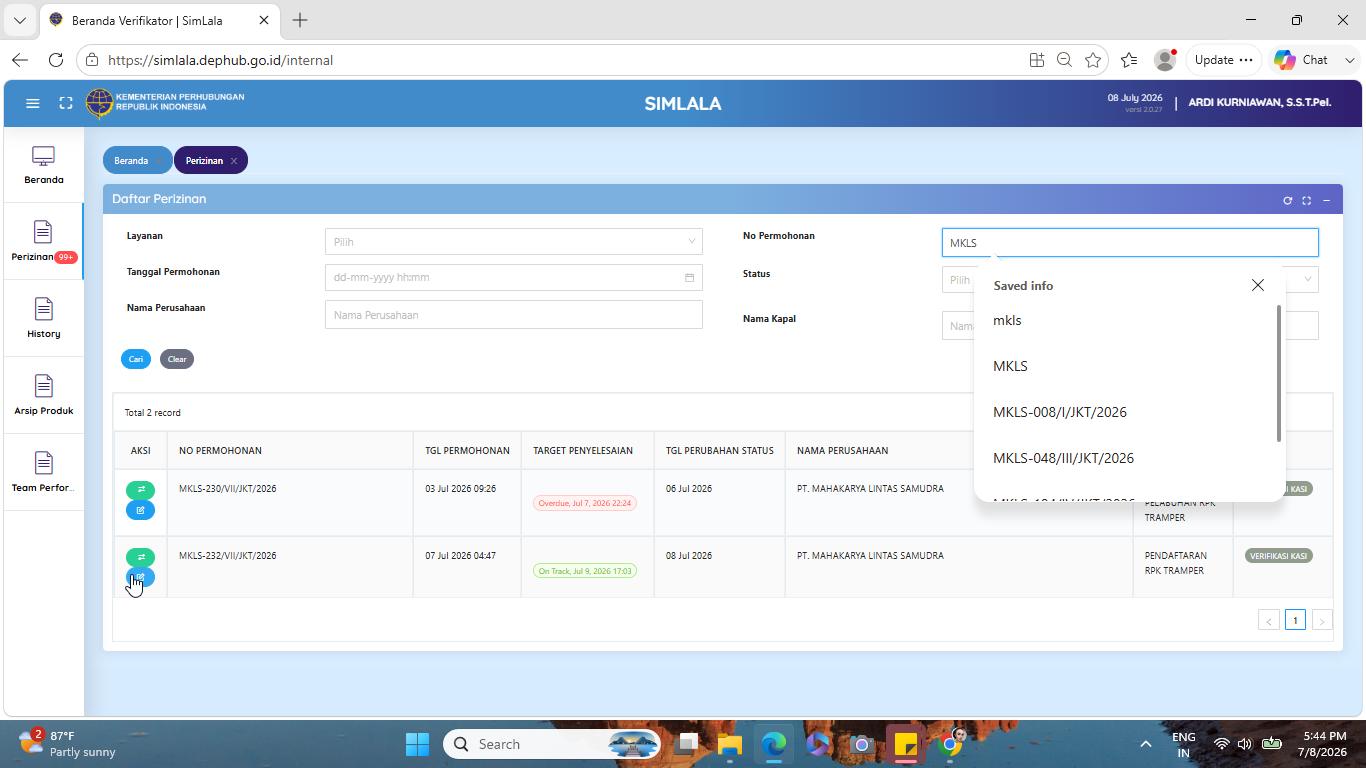Click the 'On Track, Jul 9, 2026 17:03' badge
Image resolution: width=1366 pixels, height=768 pixels.
click(x=585, y=571)
